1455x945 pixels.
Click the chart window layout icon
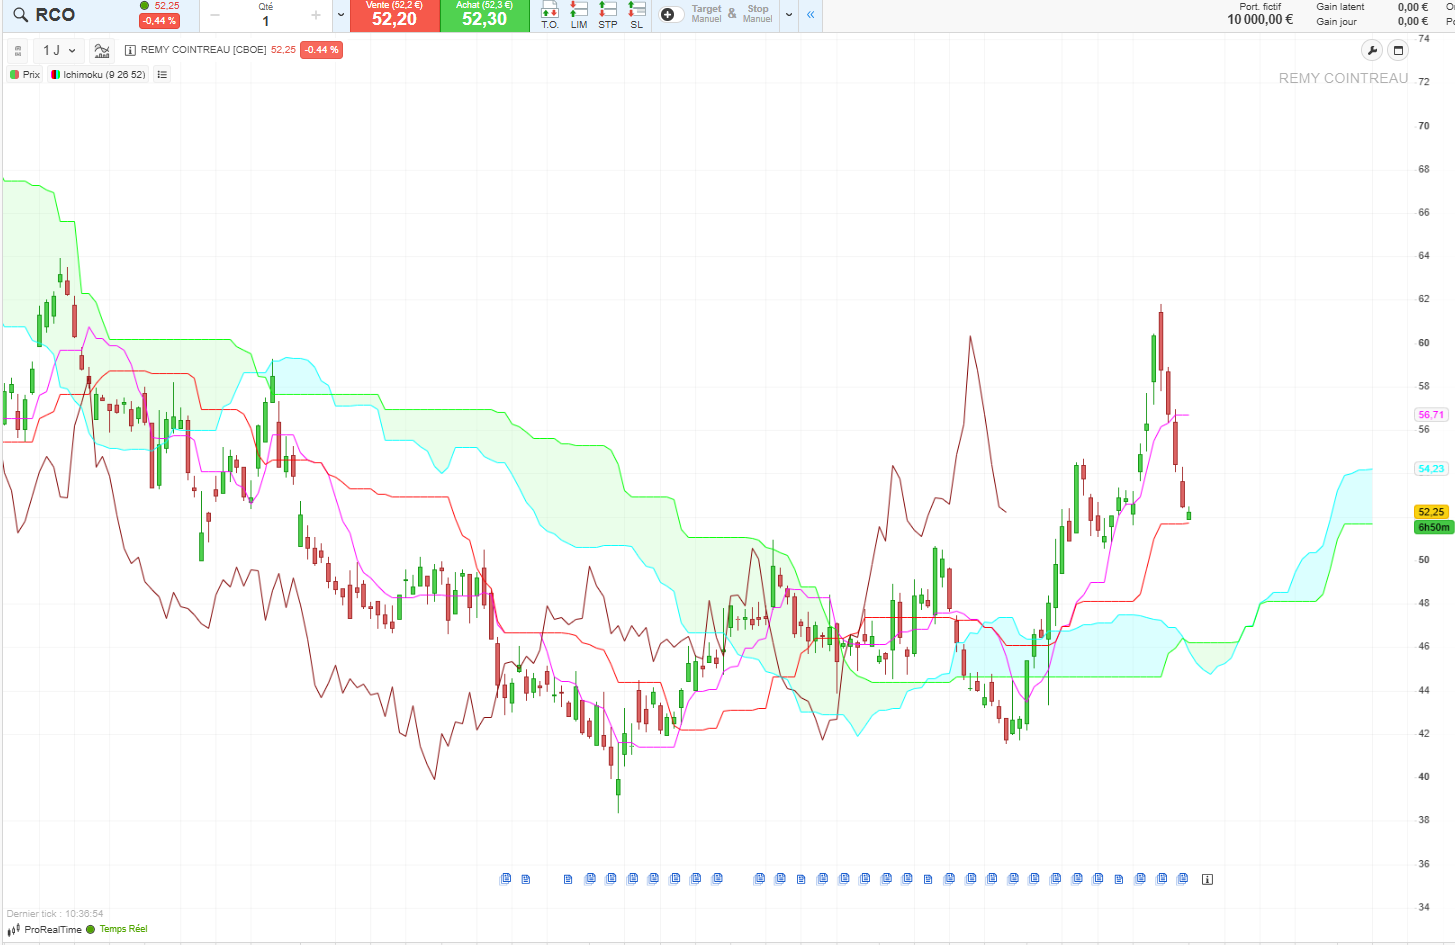coord(1398,51)
